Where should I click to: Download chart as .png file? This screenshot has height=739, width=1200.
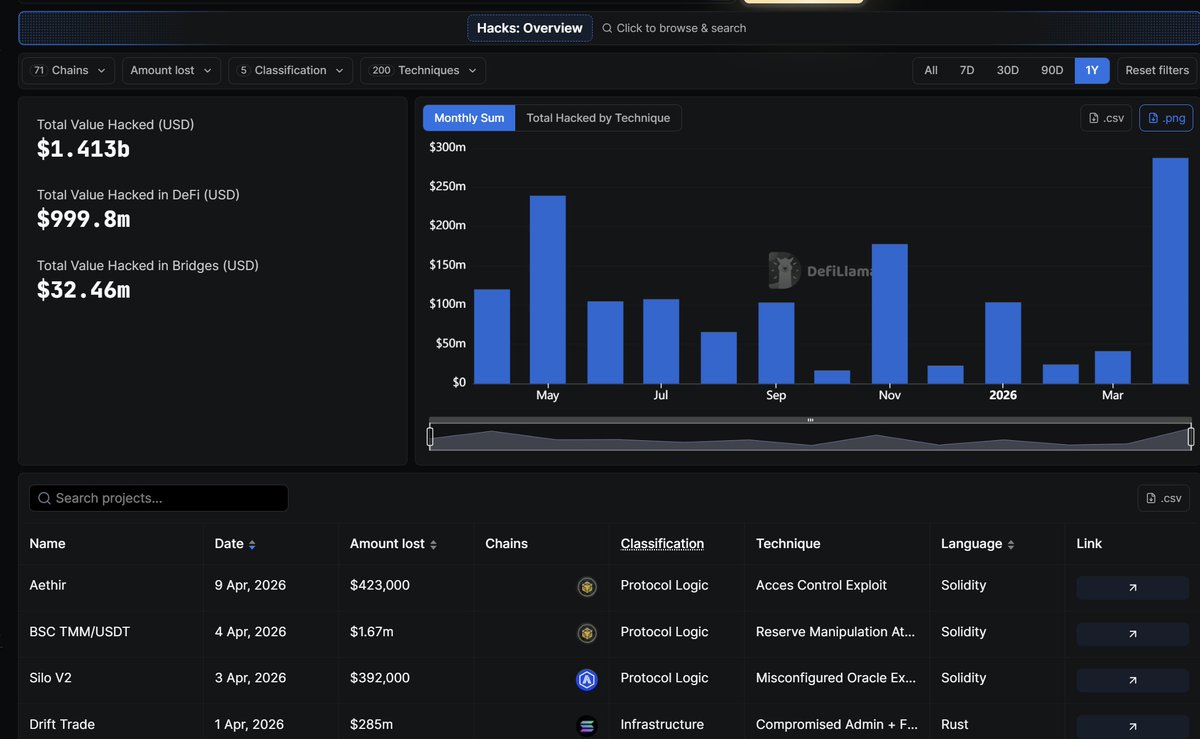(1166, 118)
